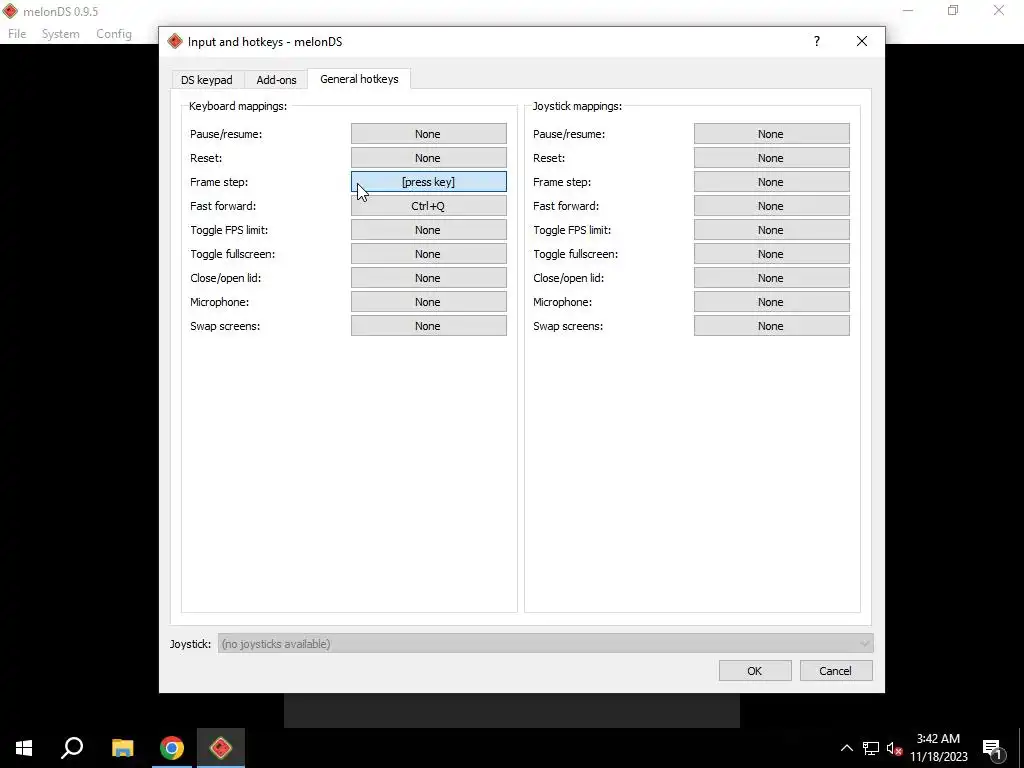Image resolution: width=1024 pixels, height=768 pixels.
Task: Set keyboard Microphone mapping
Action: [428, 302]
